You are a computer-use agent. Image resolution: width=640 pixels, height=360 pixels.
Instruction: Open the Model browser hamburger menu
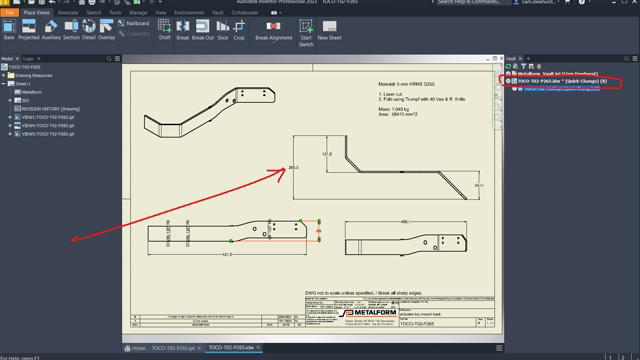[x=118, y=59]
